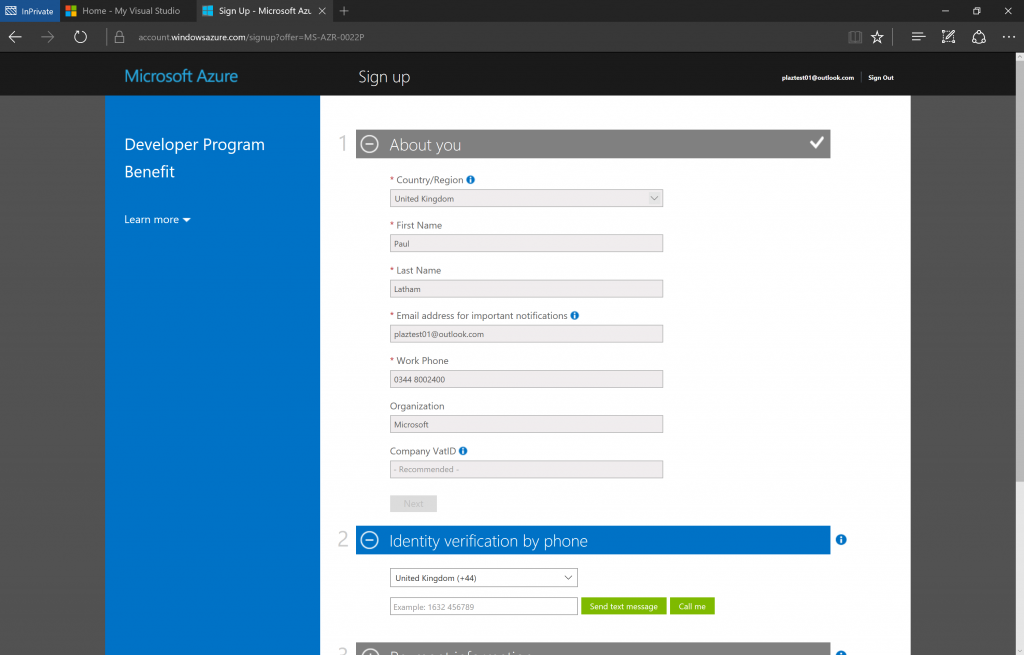
Task: Open the browser More actions ellipsis
Action: click(x=1008, y=37)
